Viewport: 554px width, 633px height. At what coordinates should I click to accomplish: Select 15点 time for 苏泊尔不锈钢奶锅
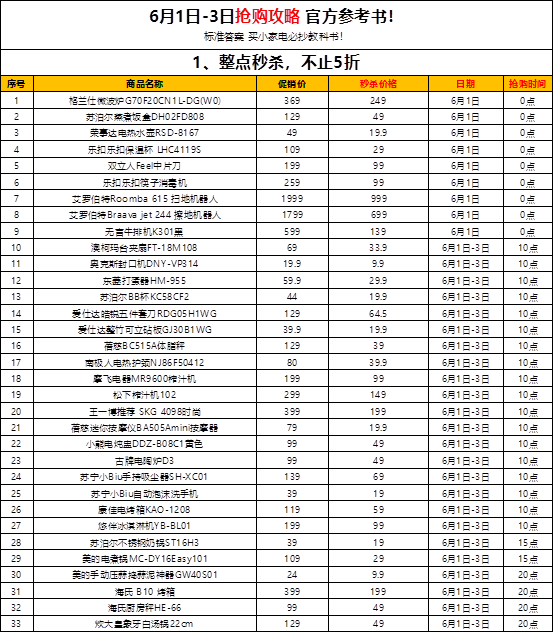pos(528,543)
